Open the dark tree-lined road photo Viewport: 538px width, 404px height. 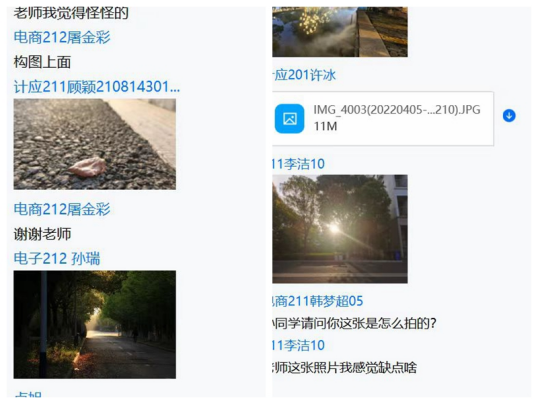95,324
